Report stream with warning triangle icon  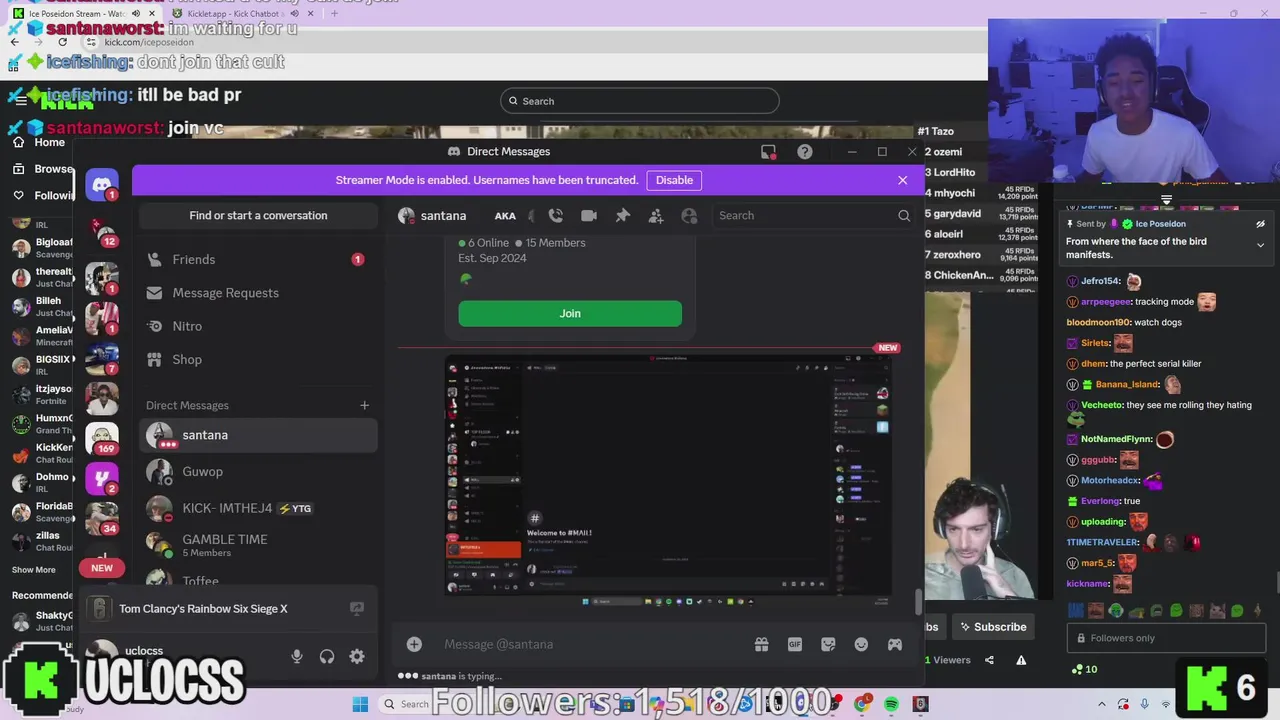pyautogui.click(x=1021, y=660)
